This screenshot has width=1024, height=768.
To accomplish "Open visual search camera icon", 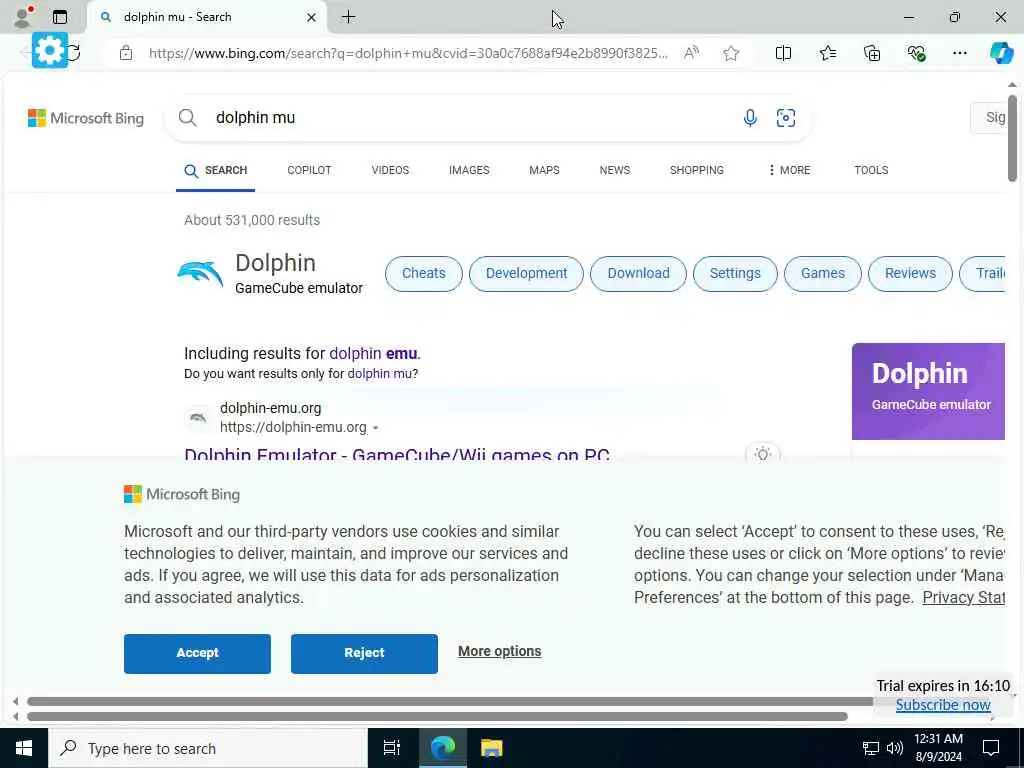I will (x=786, y=118).
